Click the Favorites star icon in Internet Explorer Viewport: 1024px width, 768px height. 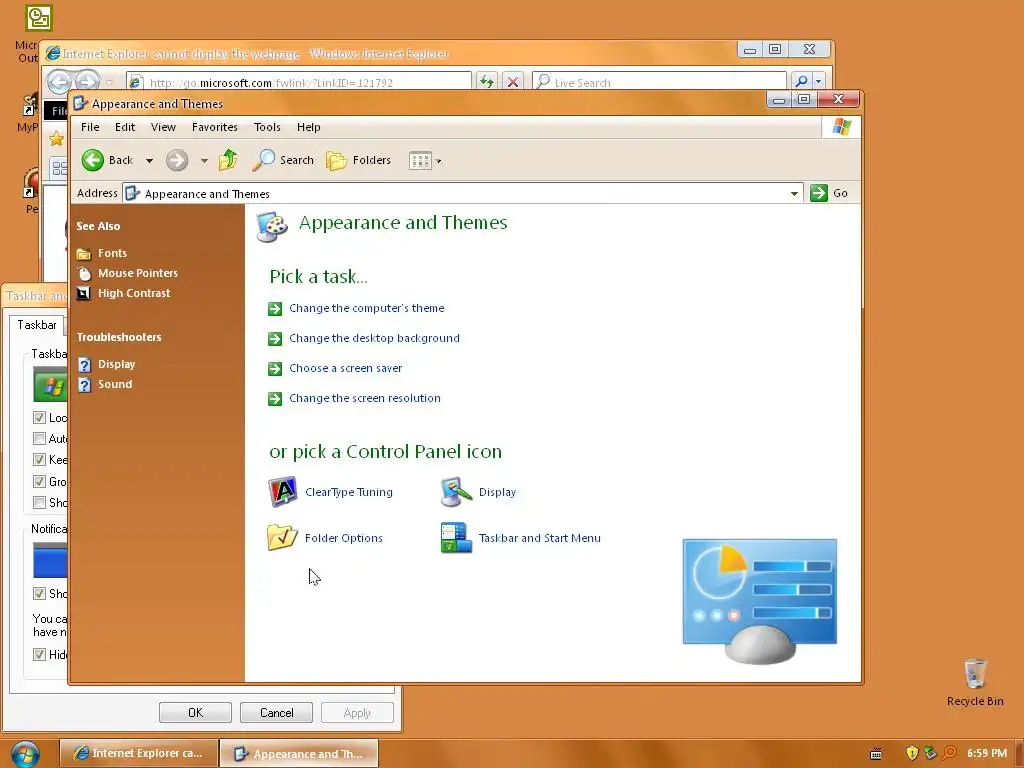pos(57,138)
